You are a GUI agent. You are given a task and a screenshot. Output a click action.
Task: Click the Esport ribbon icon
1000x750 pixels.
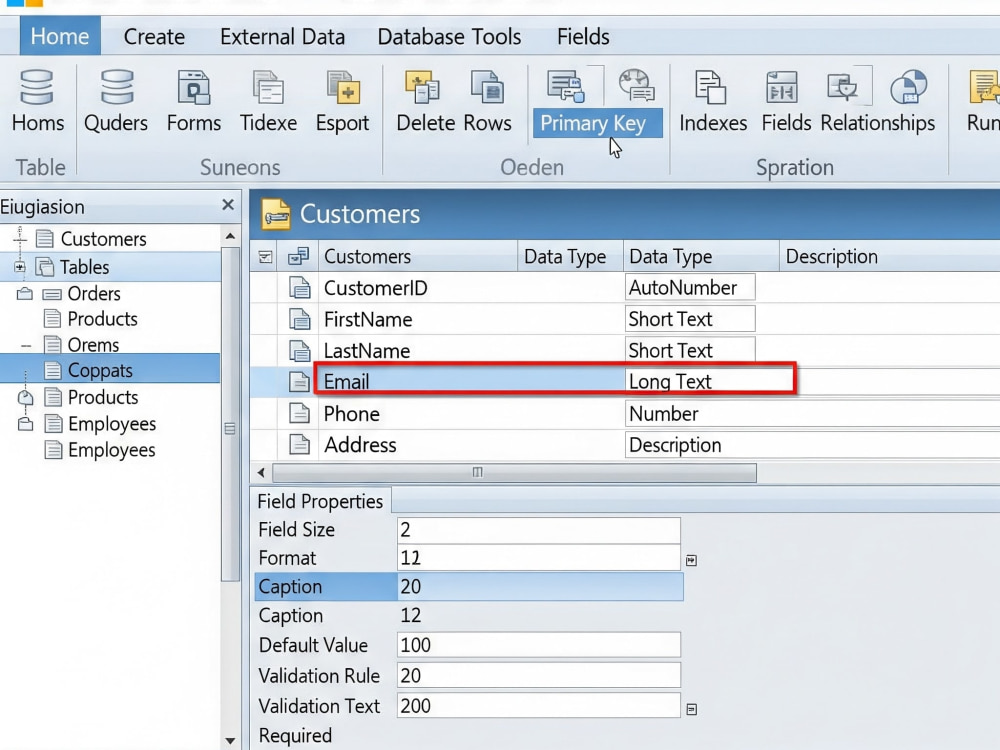point(343,87)
